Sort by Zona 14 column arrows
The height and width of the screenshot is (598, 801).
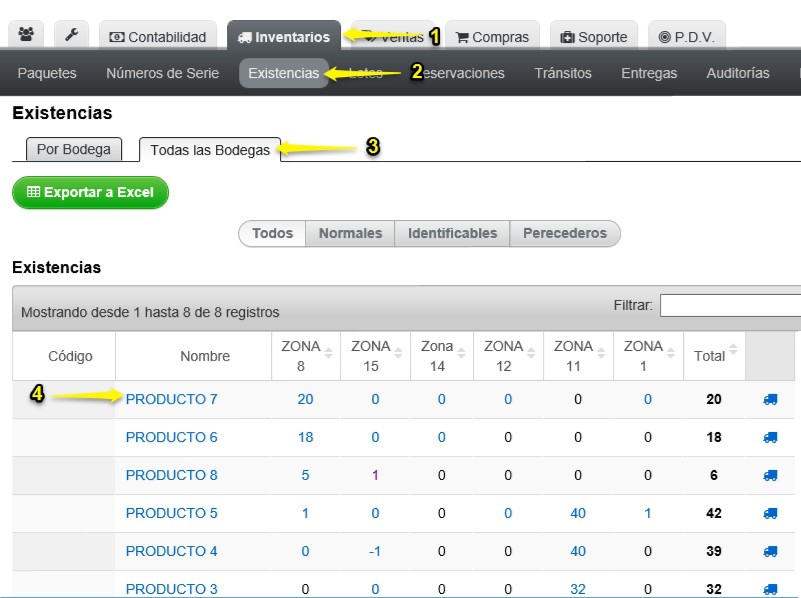(461, 352)
